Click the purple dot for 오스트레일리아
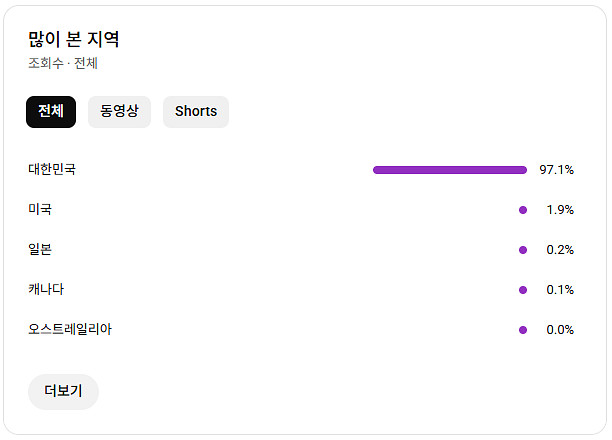Viewport: 612px width, 440px height. 523,330
